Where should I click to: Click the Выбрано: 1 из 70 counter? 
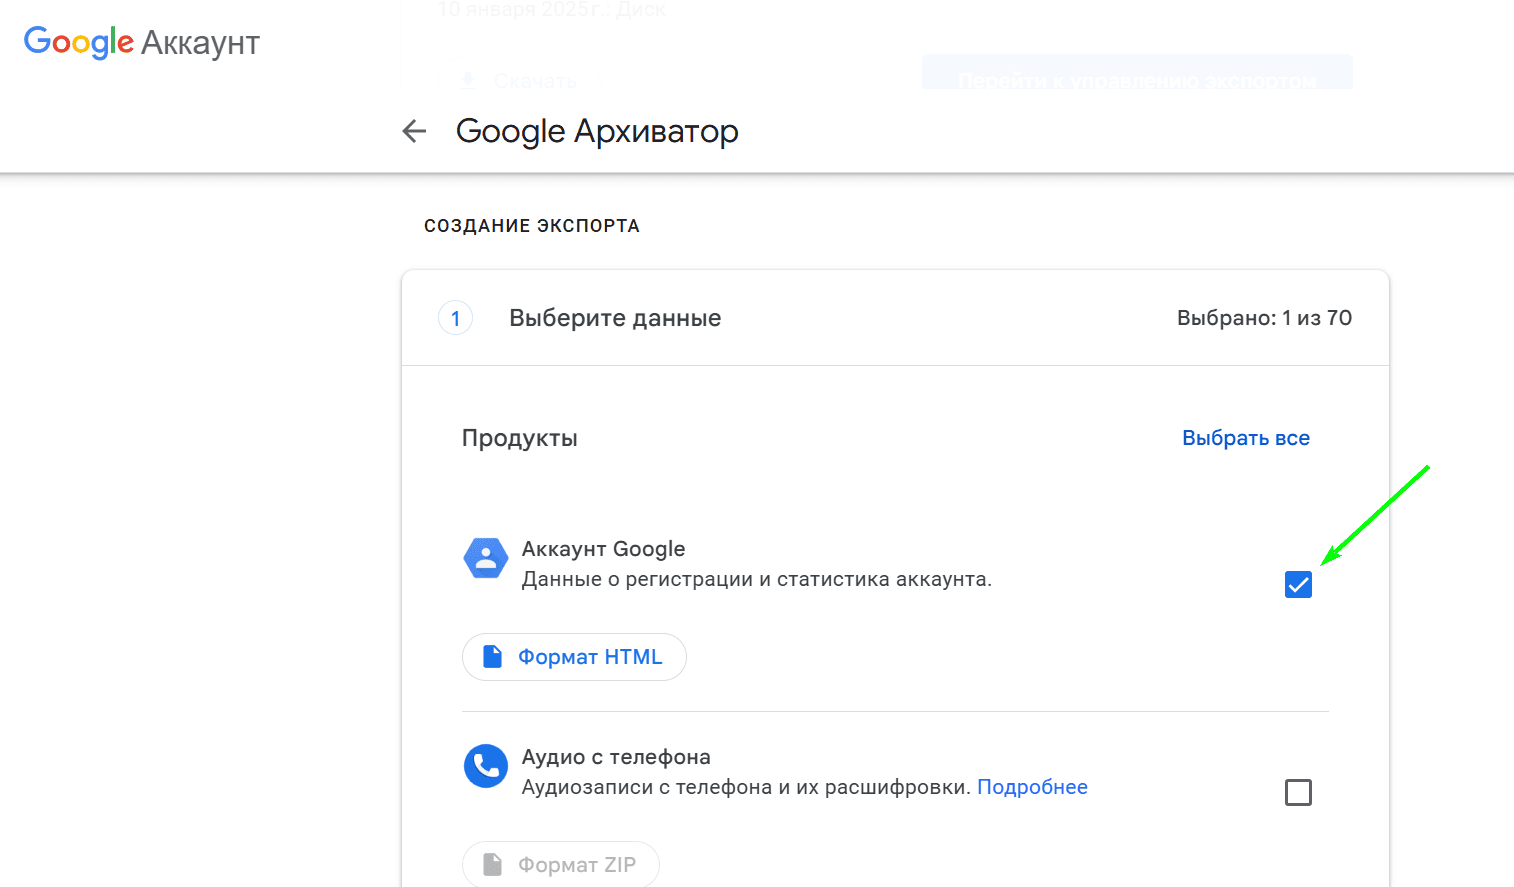point(1264,318)
